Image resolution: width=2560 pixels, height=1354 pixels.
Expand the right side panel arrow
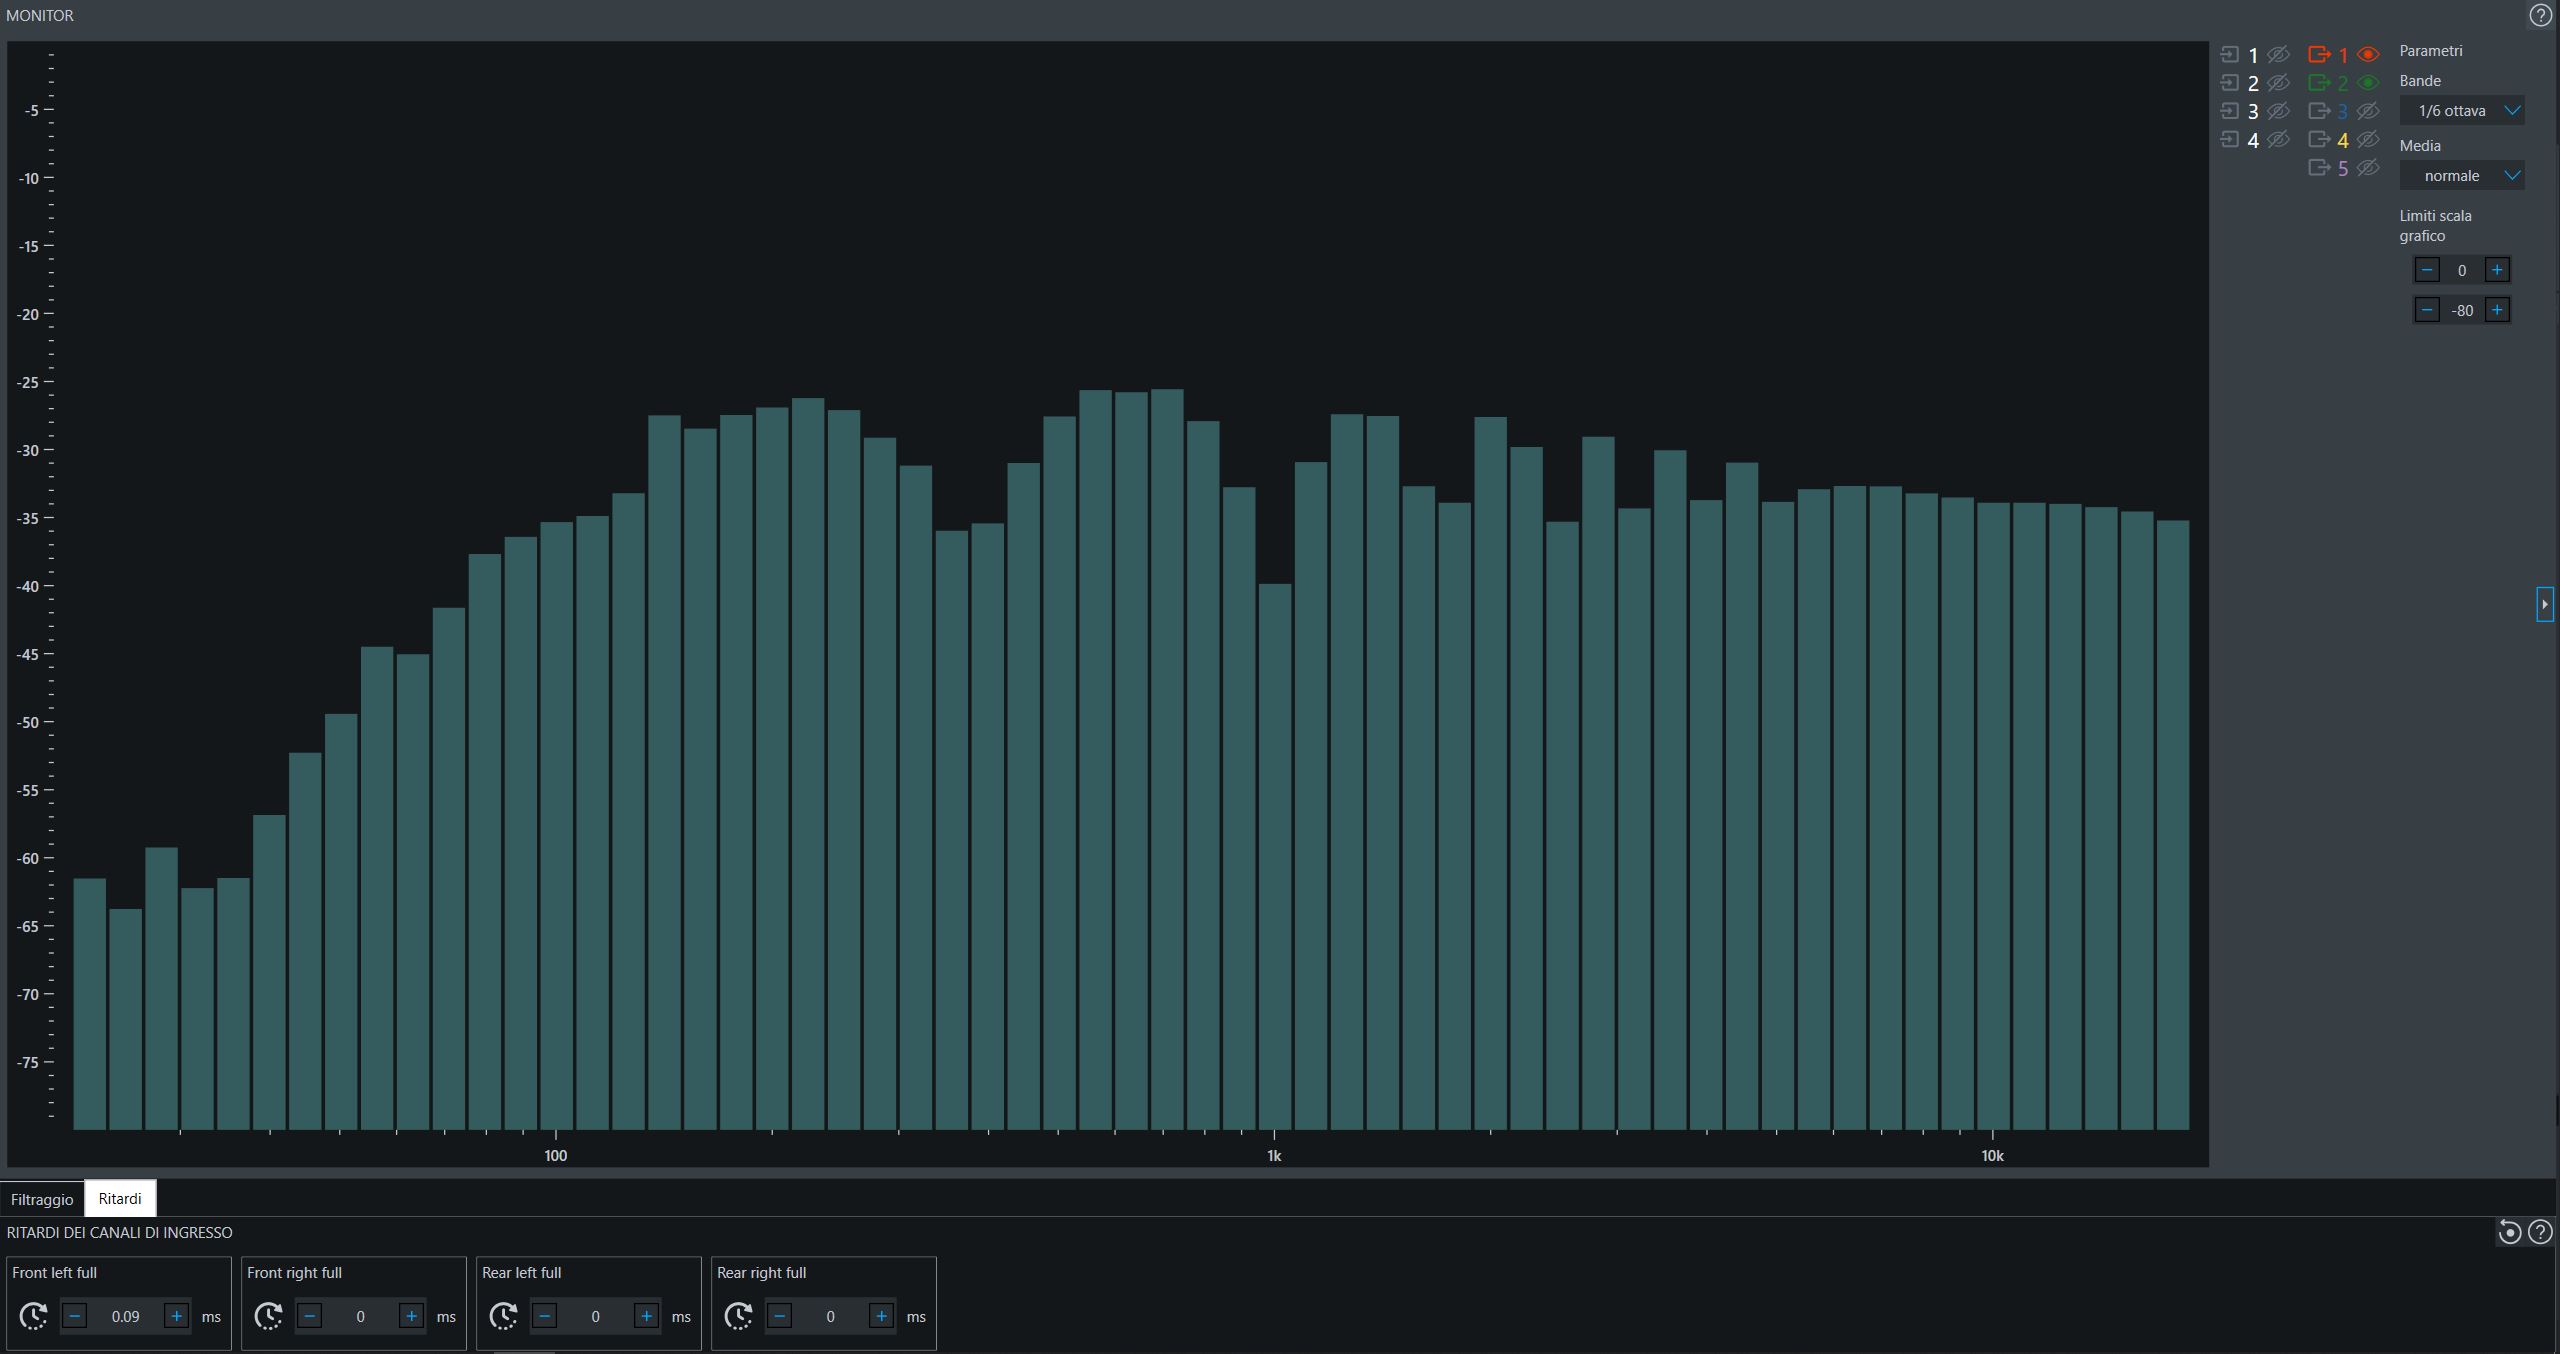pyautogui.click(x=2545, y=604)
